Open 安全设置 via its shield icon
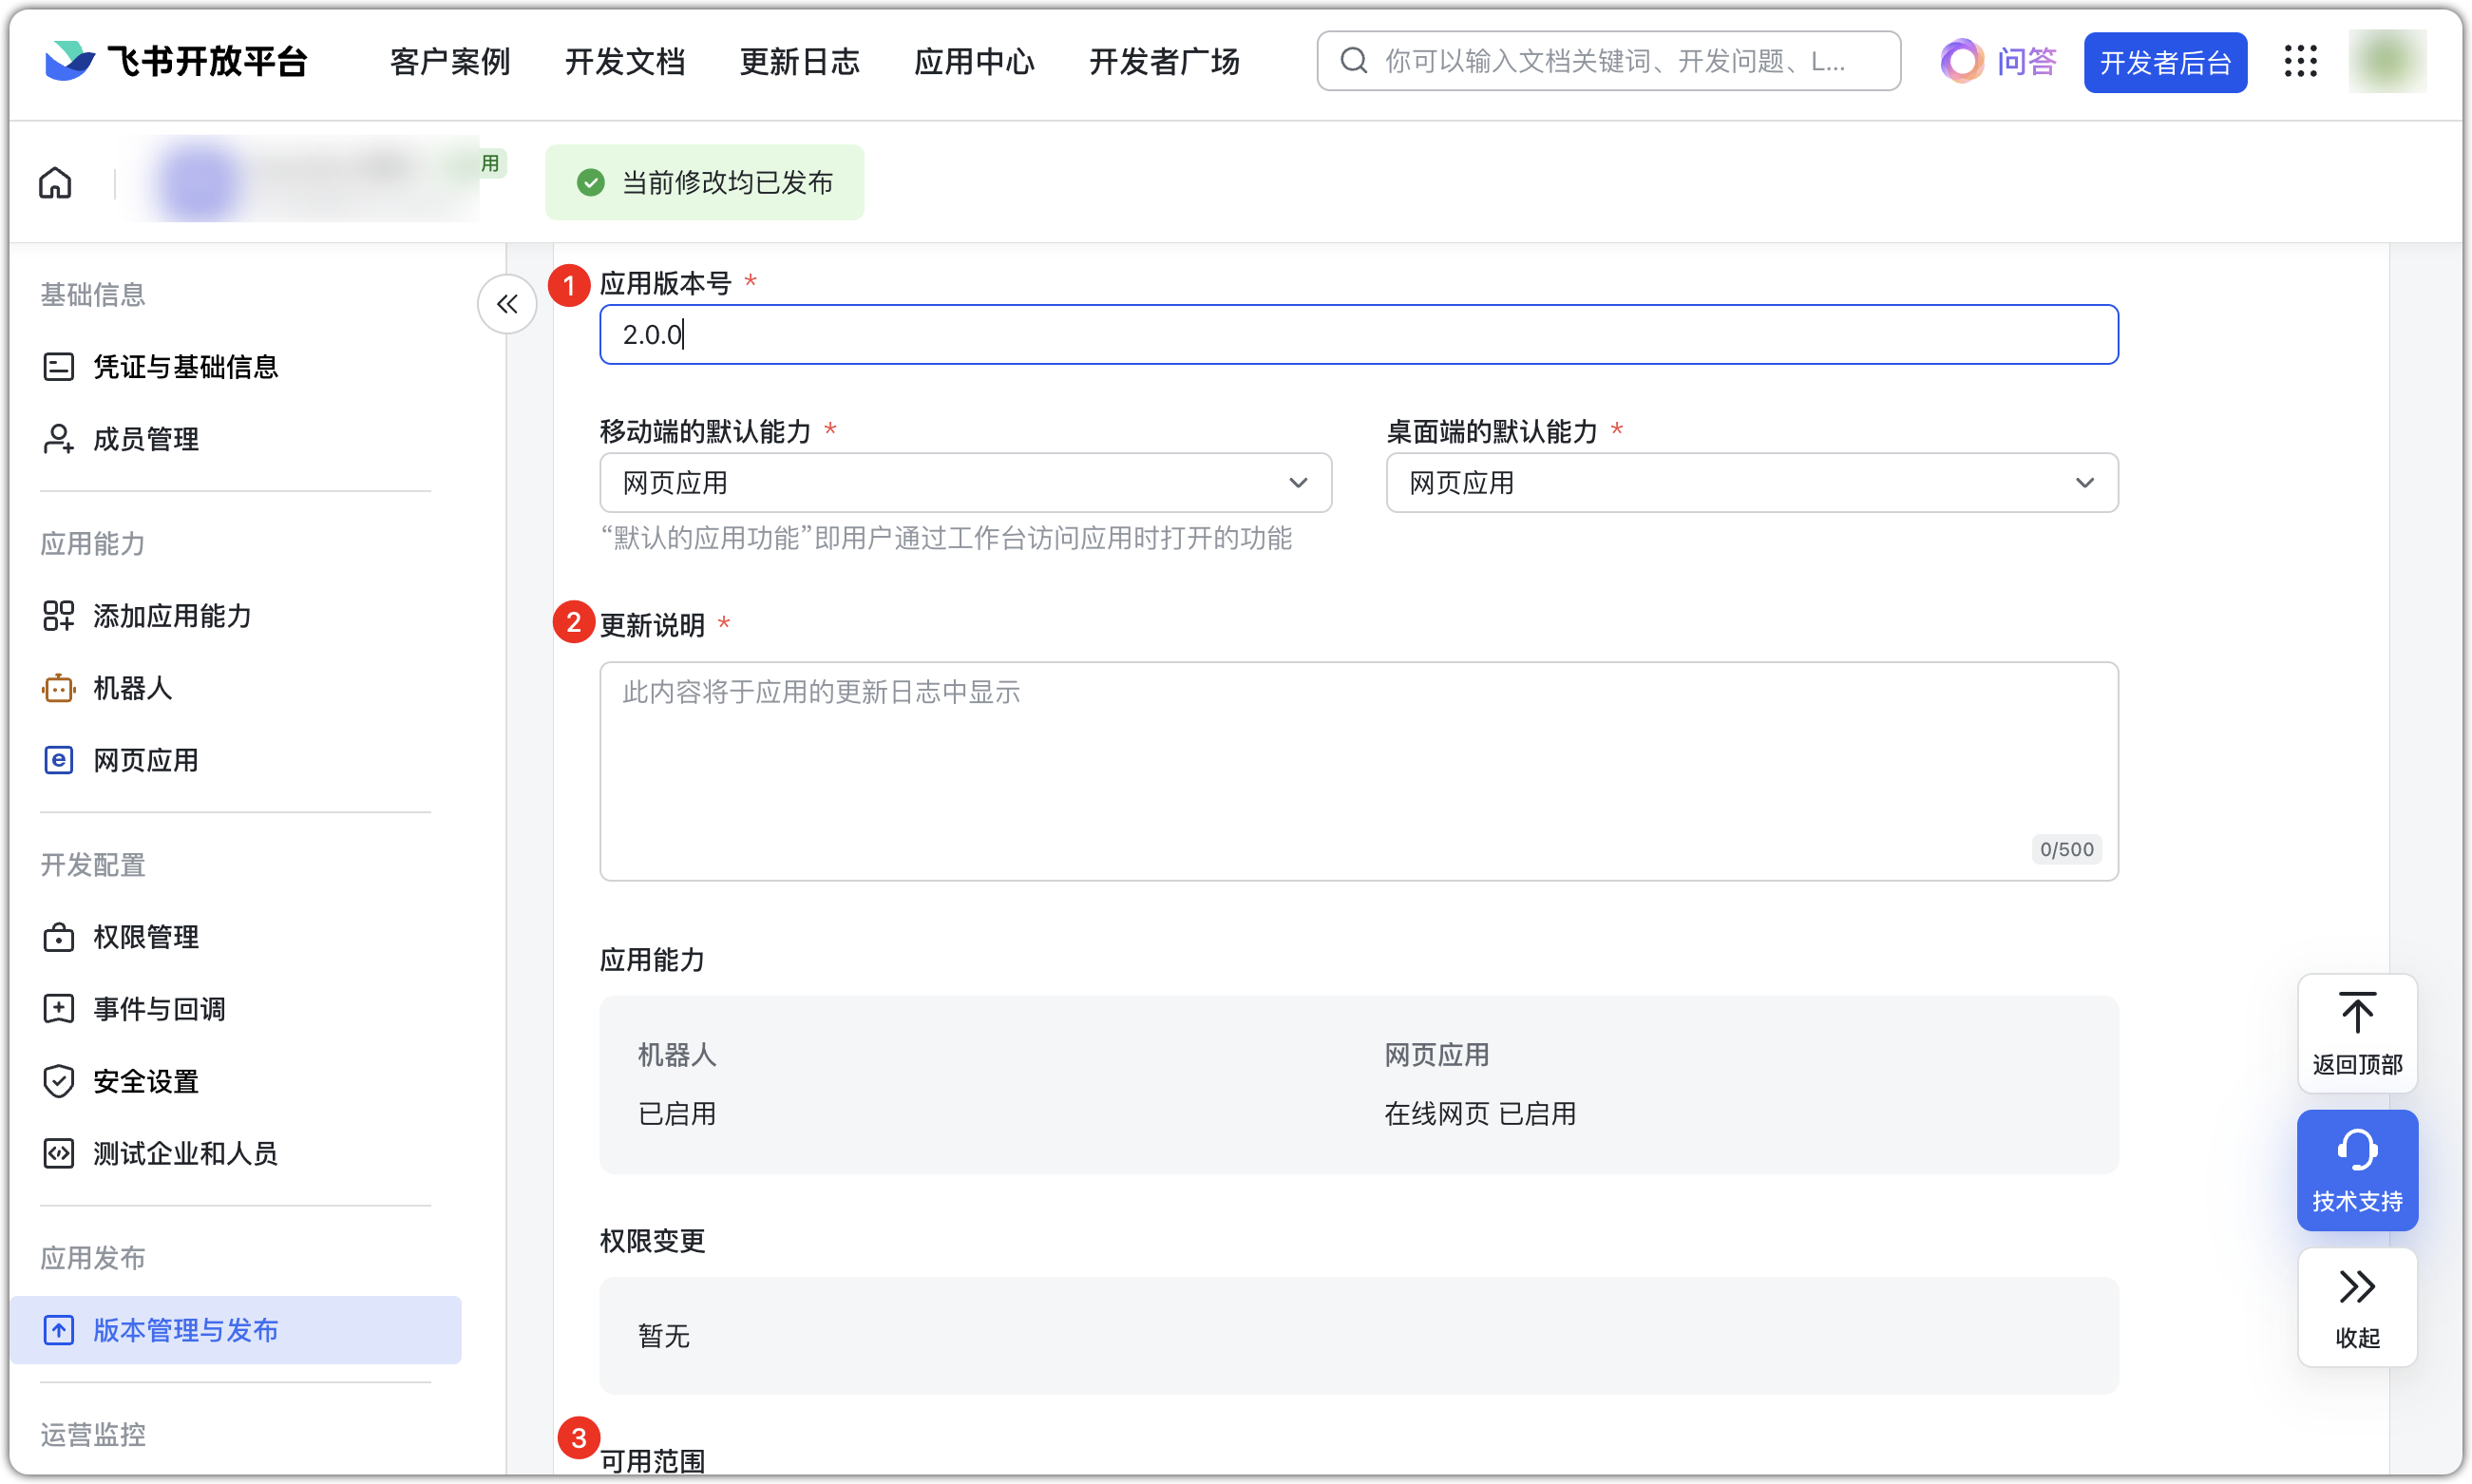The image size is (2472, 1484). point(59,1081)
